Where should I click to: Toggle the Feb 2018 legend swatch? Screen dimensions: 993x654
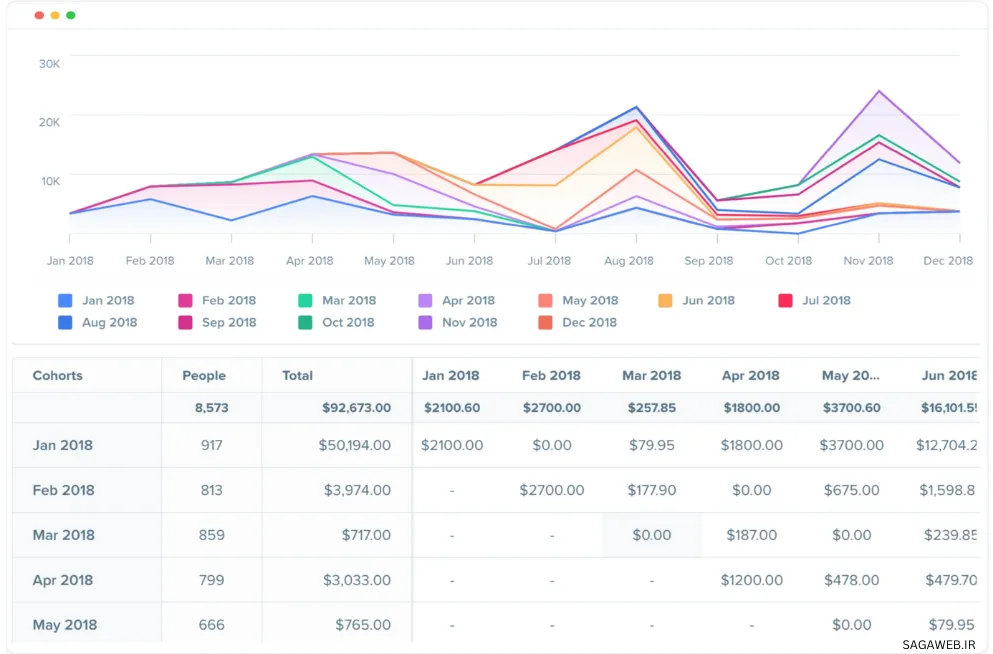(185, 300)
